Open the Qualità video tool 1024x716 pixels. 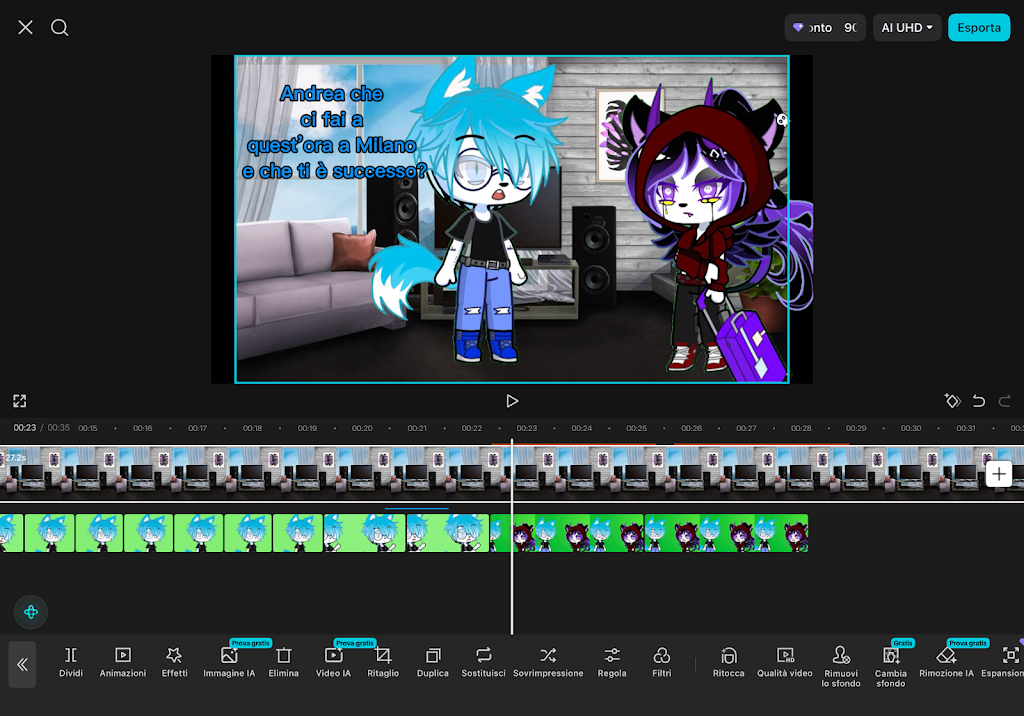(784, 662)
